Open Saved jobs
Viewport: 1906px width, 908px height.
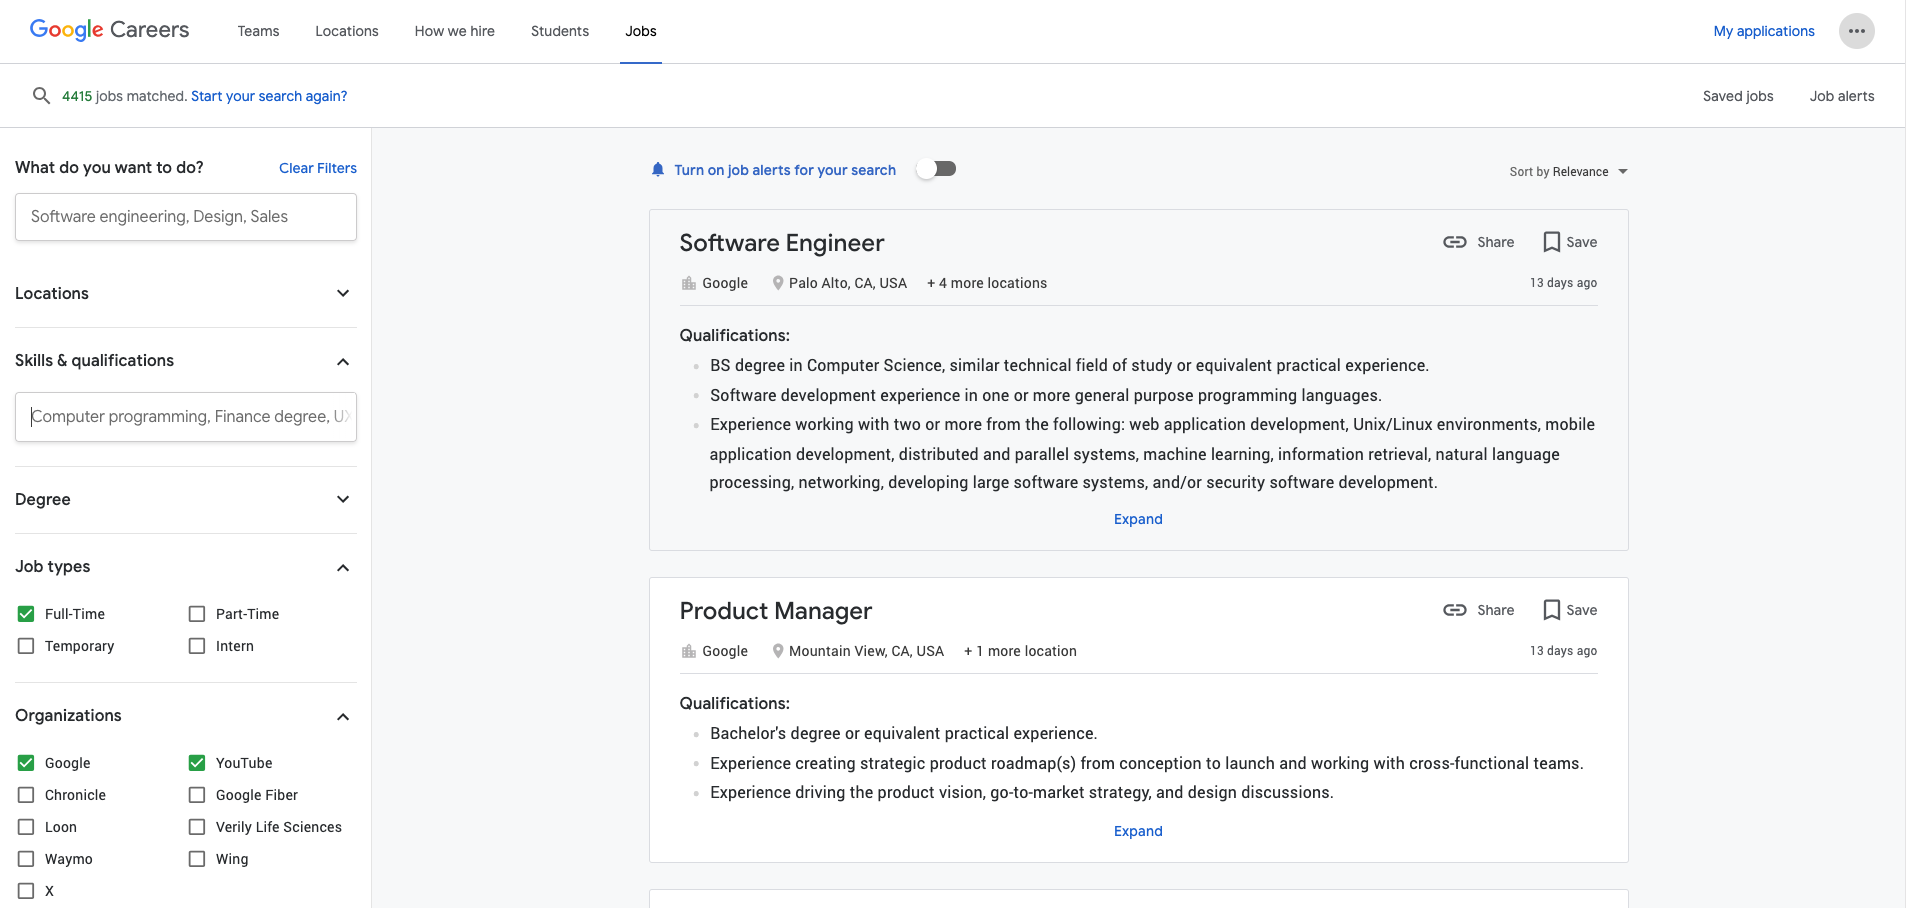[1738, 96]
